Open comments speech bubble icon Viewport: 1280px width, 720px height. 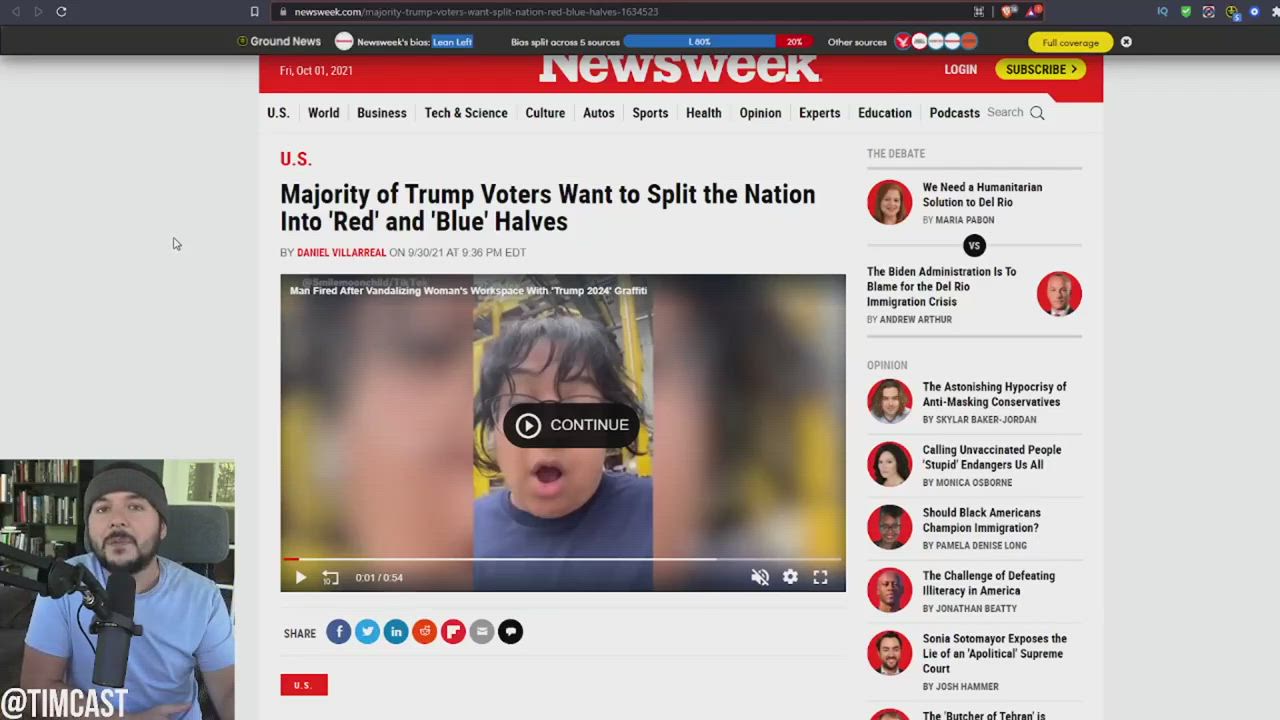[x=510, y=632]
